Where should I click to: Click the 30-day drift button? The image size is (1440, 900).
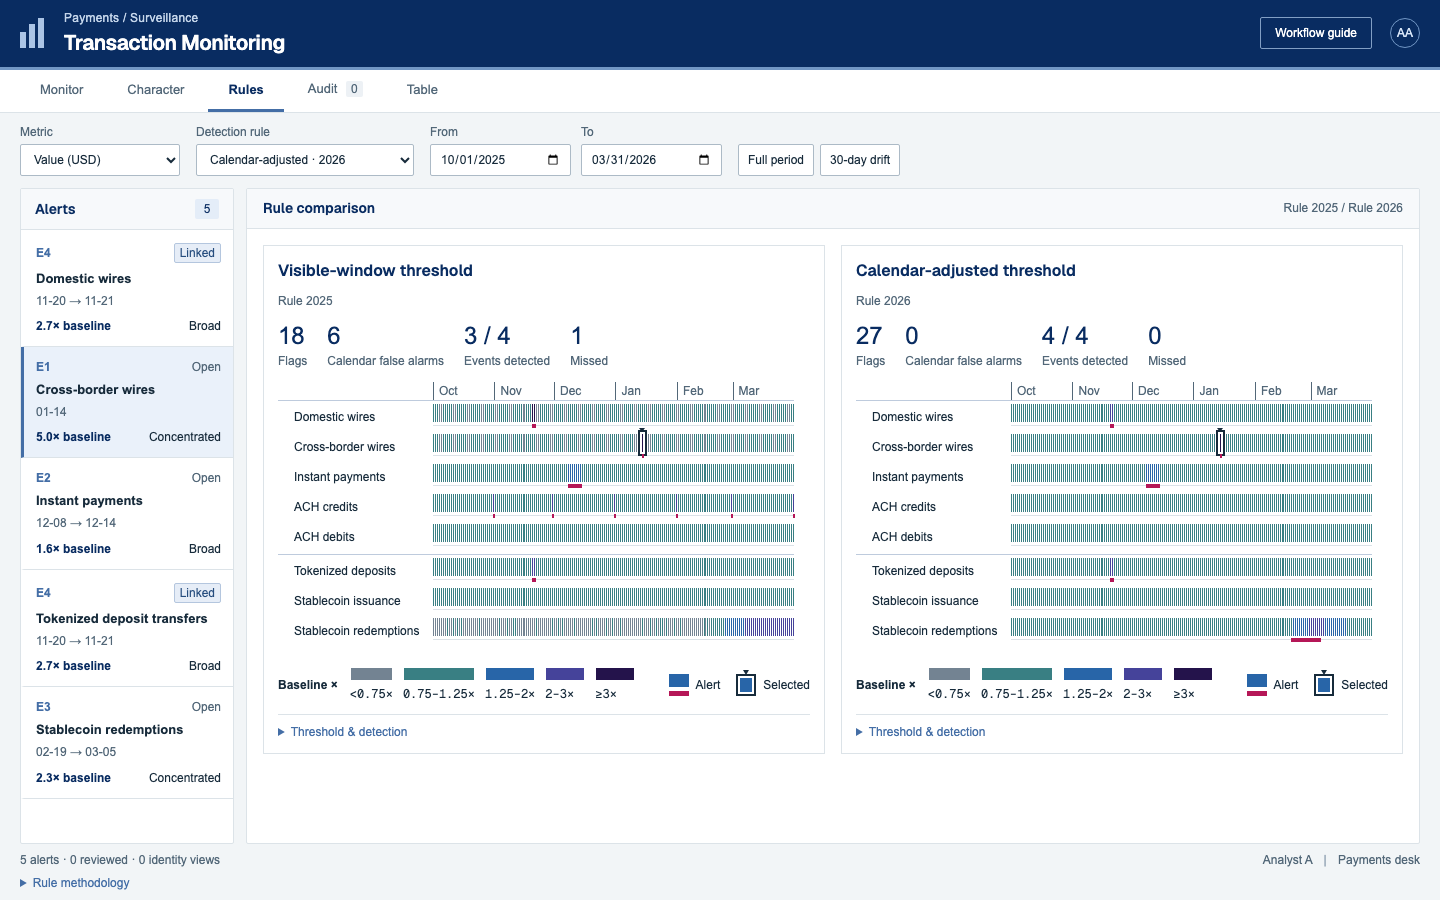(x=860, y=160)
